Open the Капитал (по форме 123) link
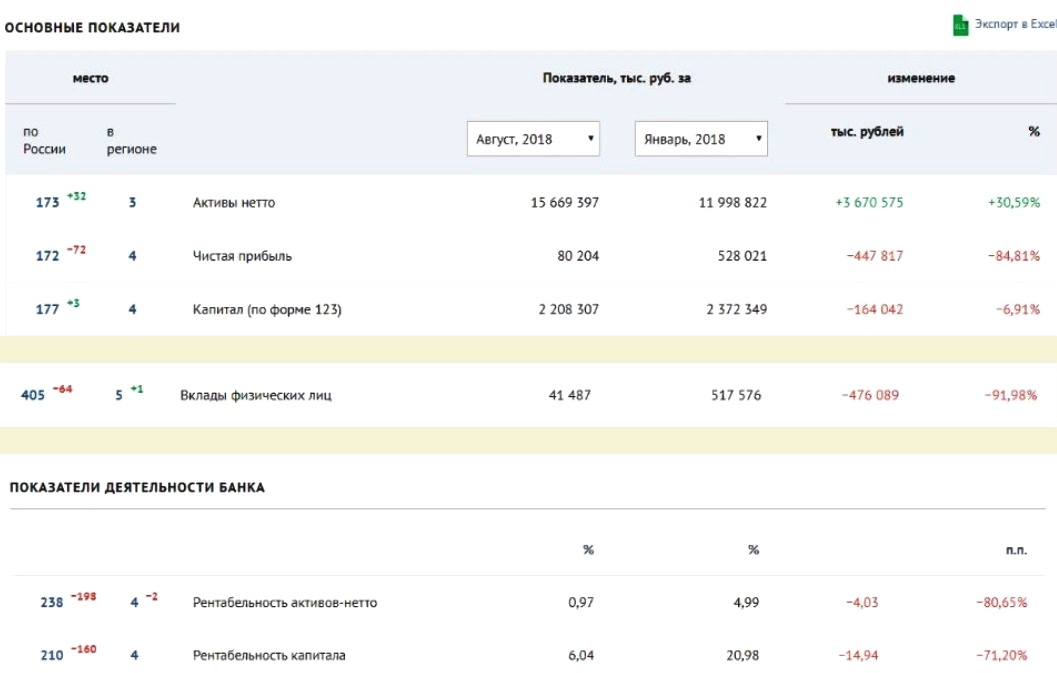This screenshot has height=673, width=1057. (267, 310)
